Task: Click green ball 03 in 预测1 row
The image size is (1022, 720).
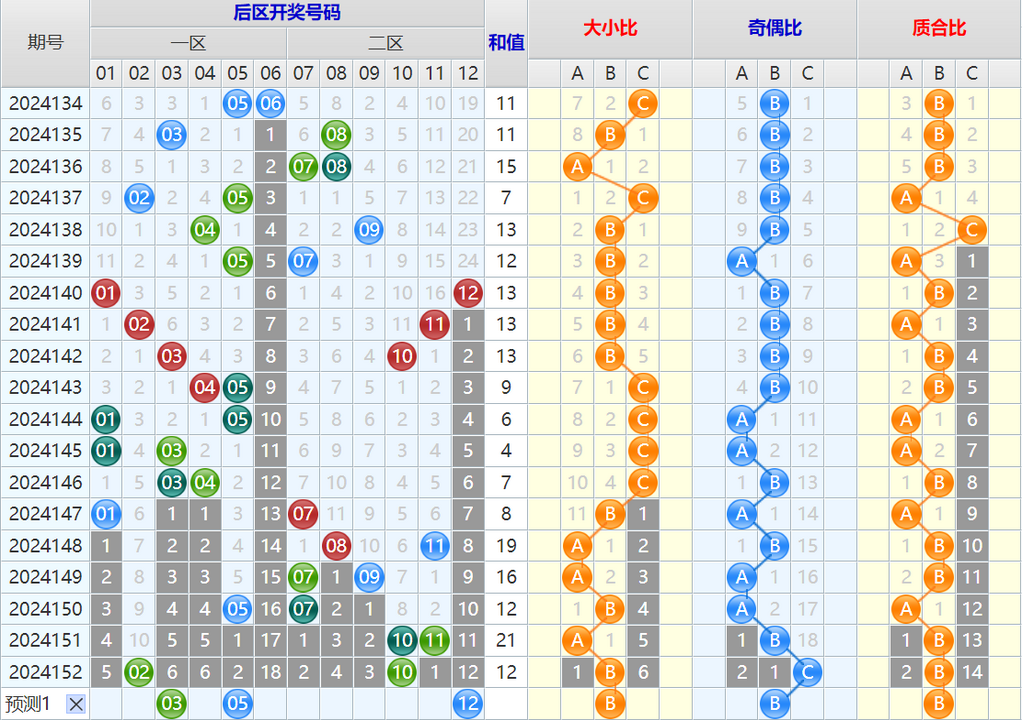Action: tap(172, 704)
